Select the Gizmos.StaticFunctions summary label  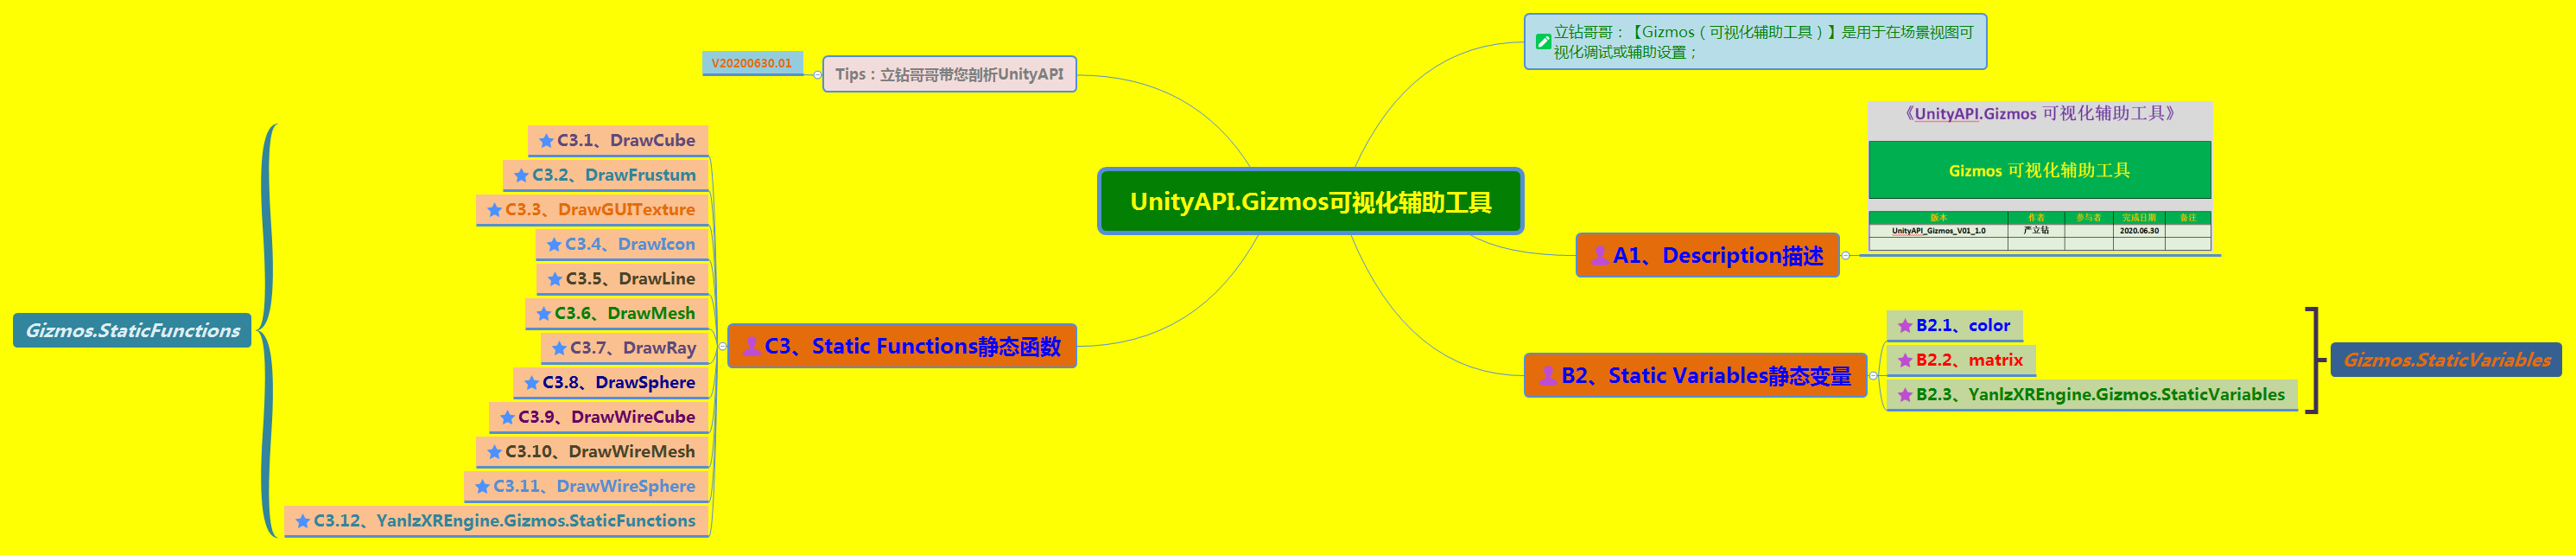(x=132, y=330)
